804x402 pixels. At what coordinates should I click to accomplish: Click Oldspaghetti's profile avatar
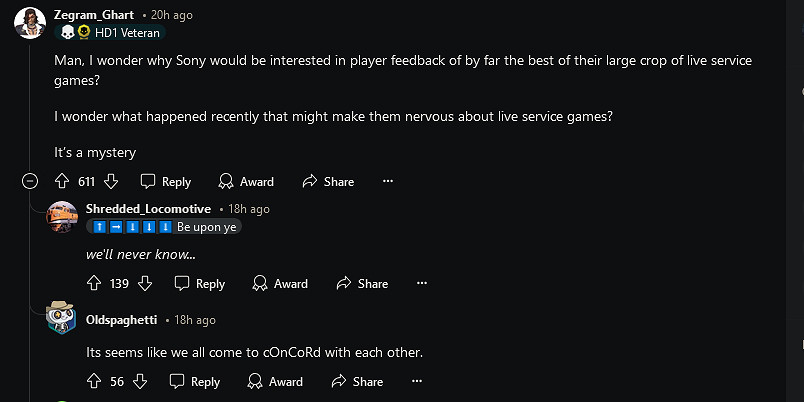pyautogui.click(x=61, y=319)
